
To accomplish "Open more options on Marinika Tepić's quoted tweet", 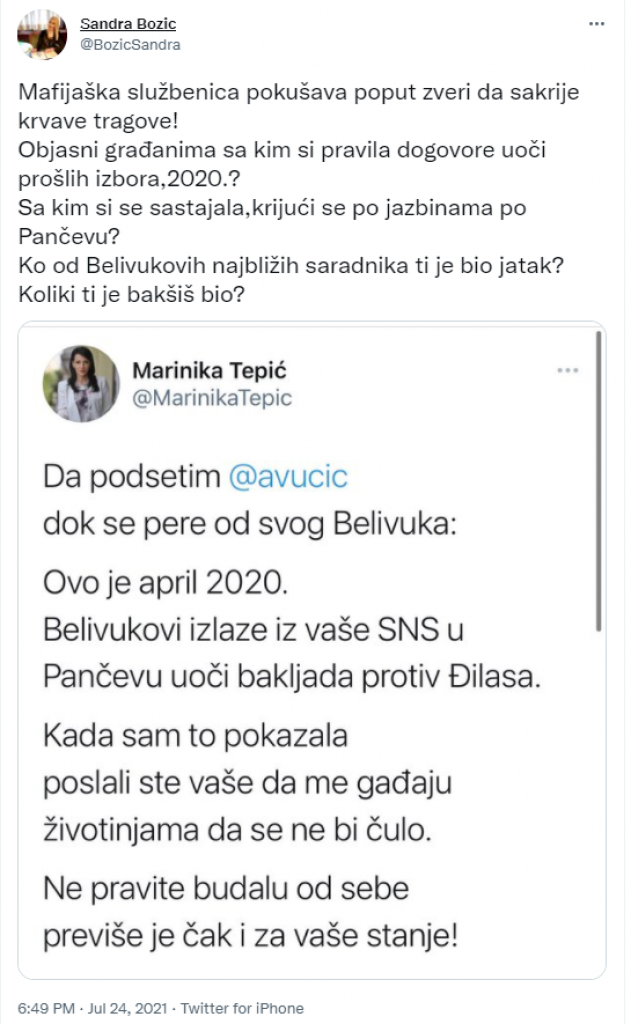I will [x=568, y=368].
